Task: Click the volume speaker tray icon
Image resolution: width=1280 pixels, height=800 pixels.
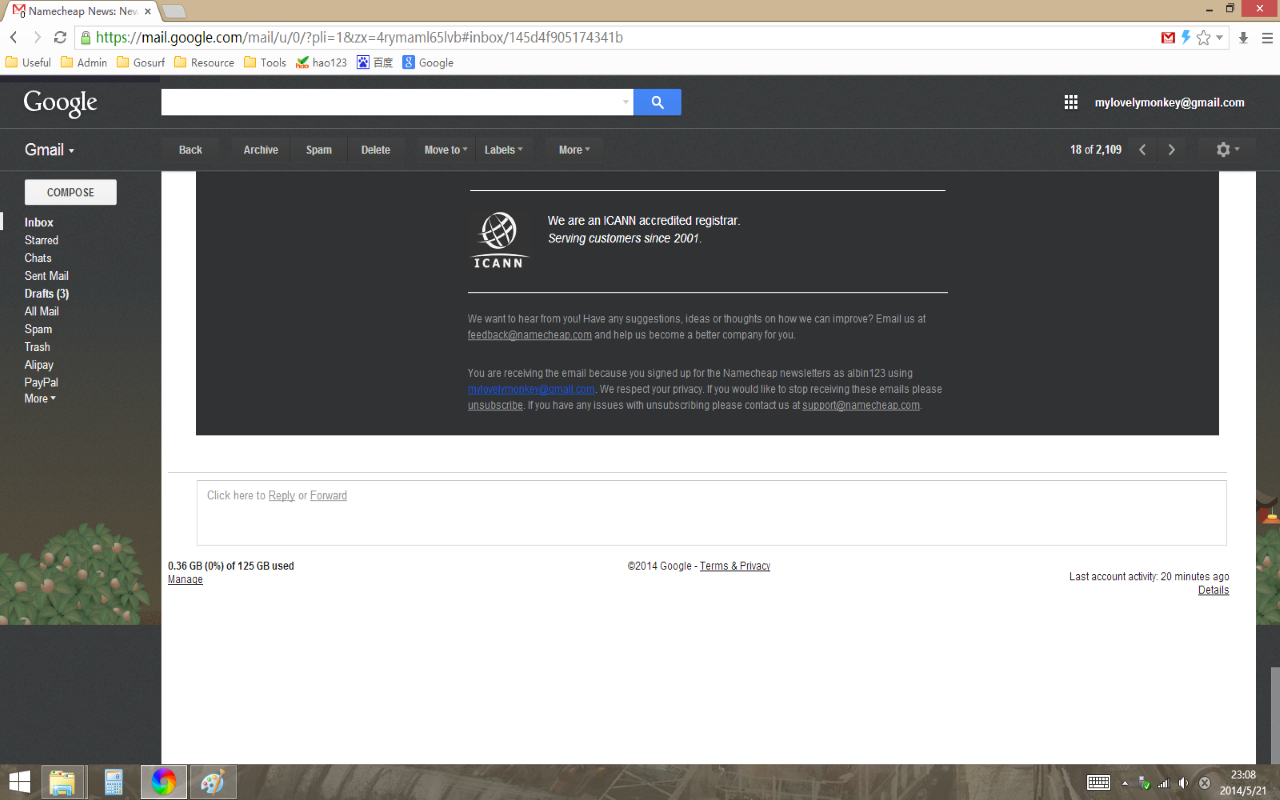Action: pyautogui.click(x=1184, y=783)
